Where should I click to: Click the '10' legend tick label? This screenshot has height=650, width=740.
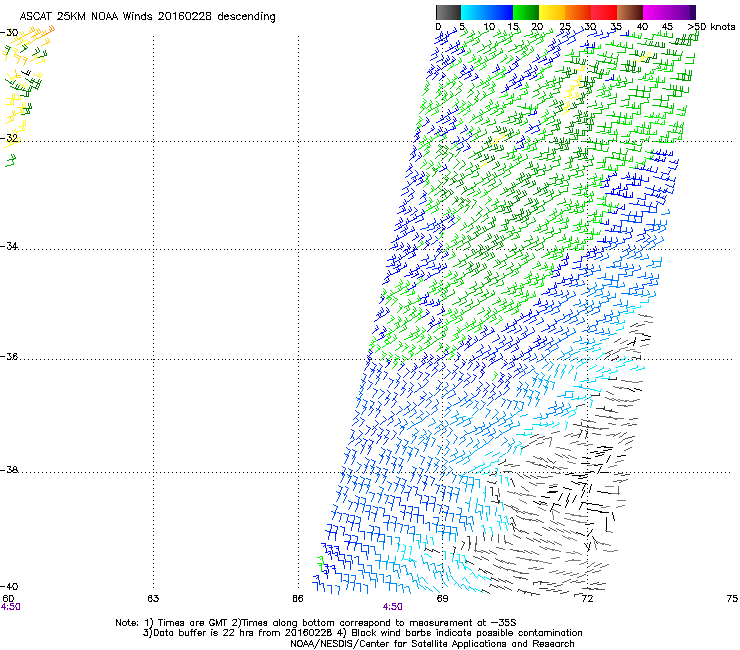click(x=489, y=27)
